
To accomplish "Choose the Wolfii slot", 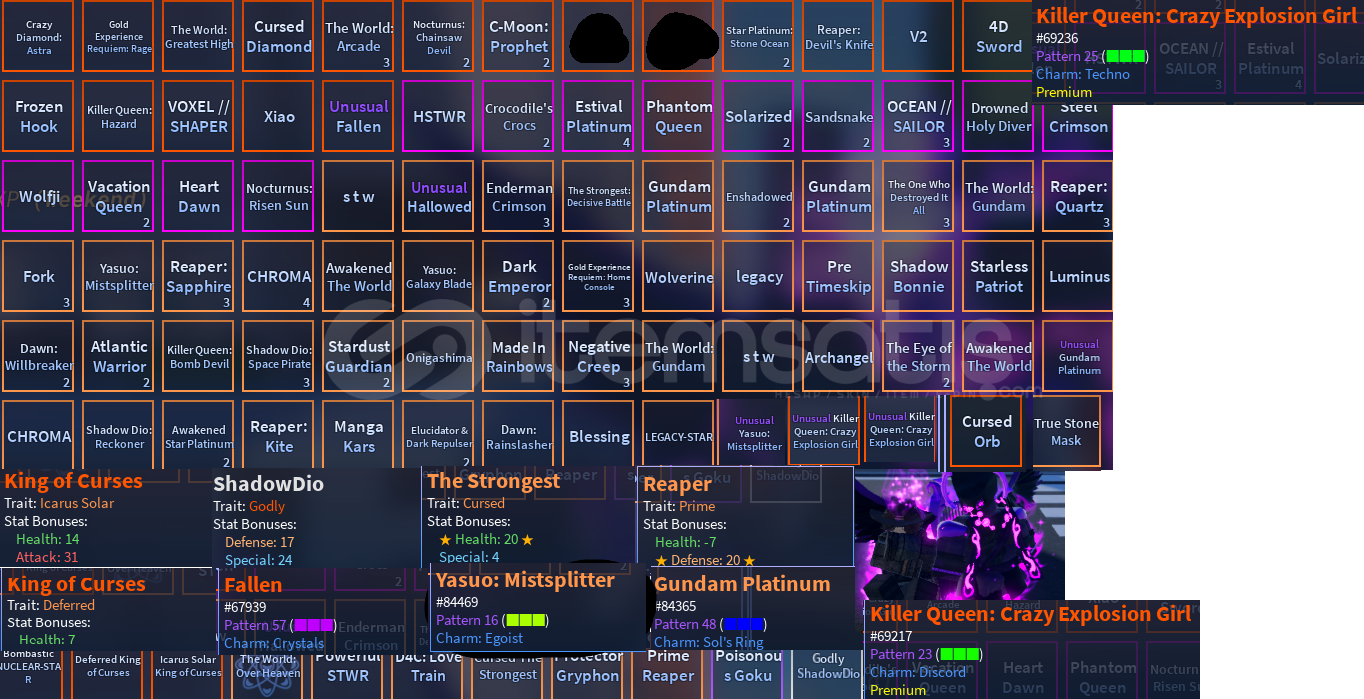I will click(x=39, y=196).
